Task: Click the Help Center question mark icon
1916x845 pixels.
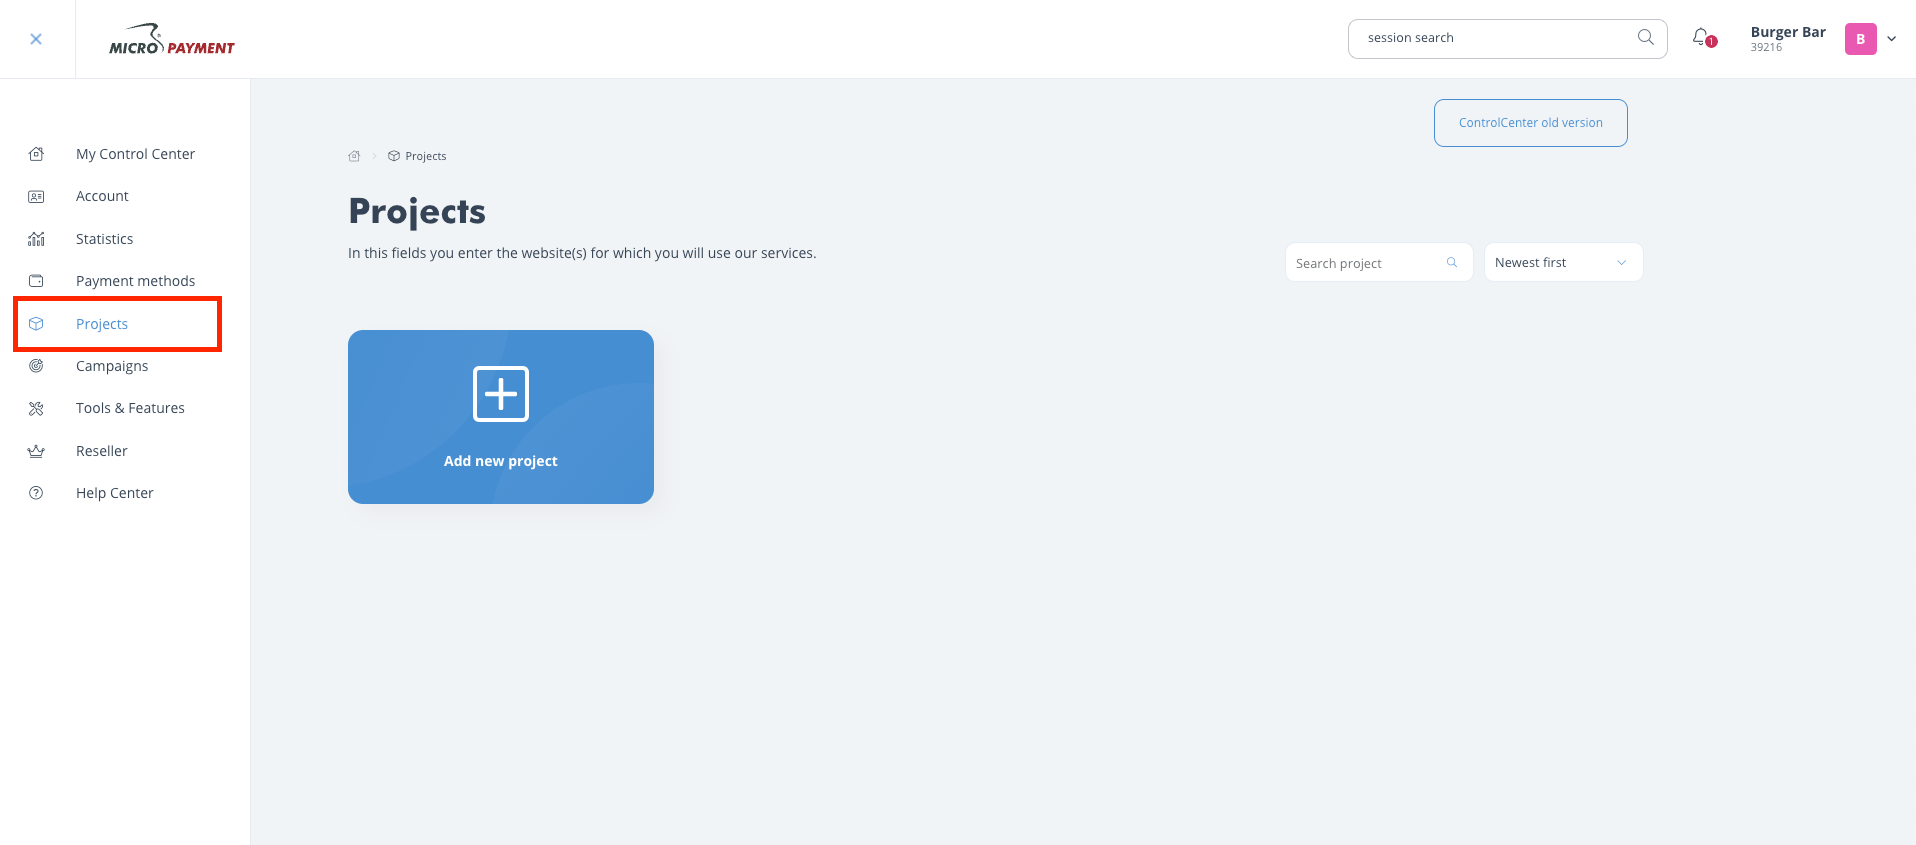Action: [36, 493]
